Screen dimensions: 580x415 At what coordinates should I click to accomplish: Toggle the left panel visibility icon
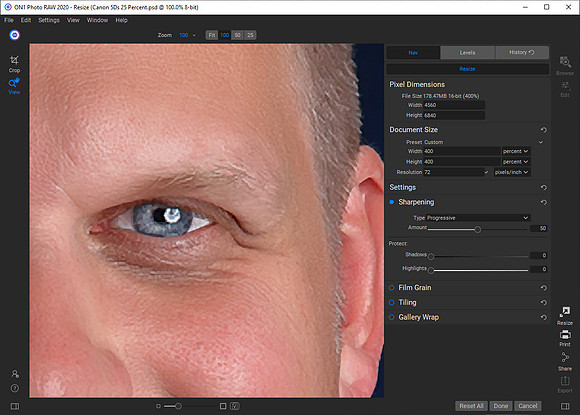(15, 406)
